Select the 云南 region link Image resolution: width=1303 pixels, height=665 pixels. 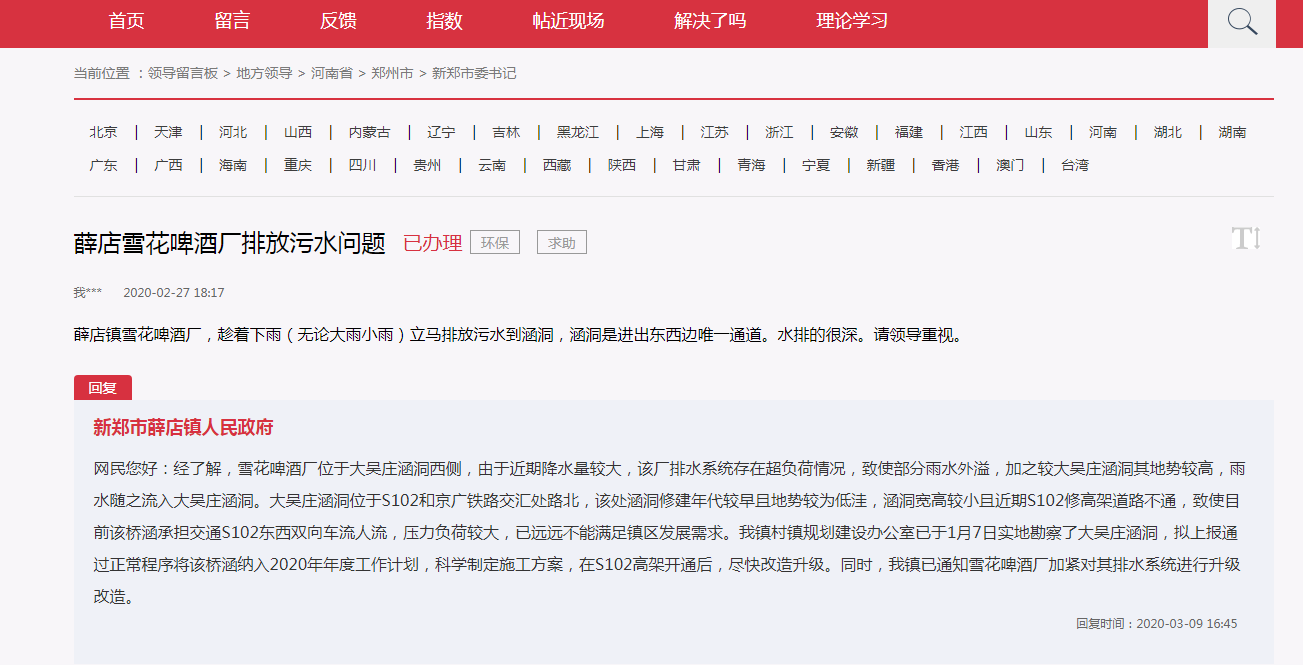492,165
